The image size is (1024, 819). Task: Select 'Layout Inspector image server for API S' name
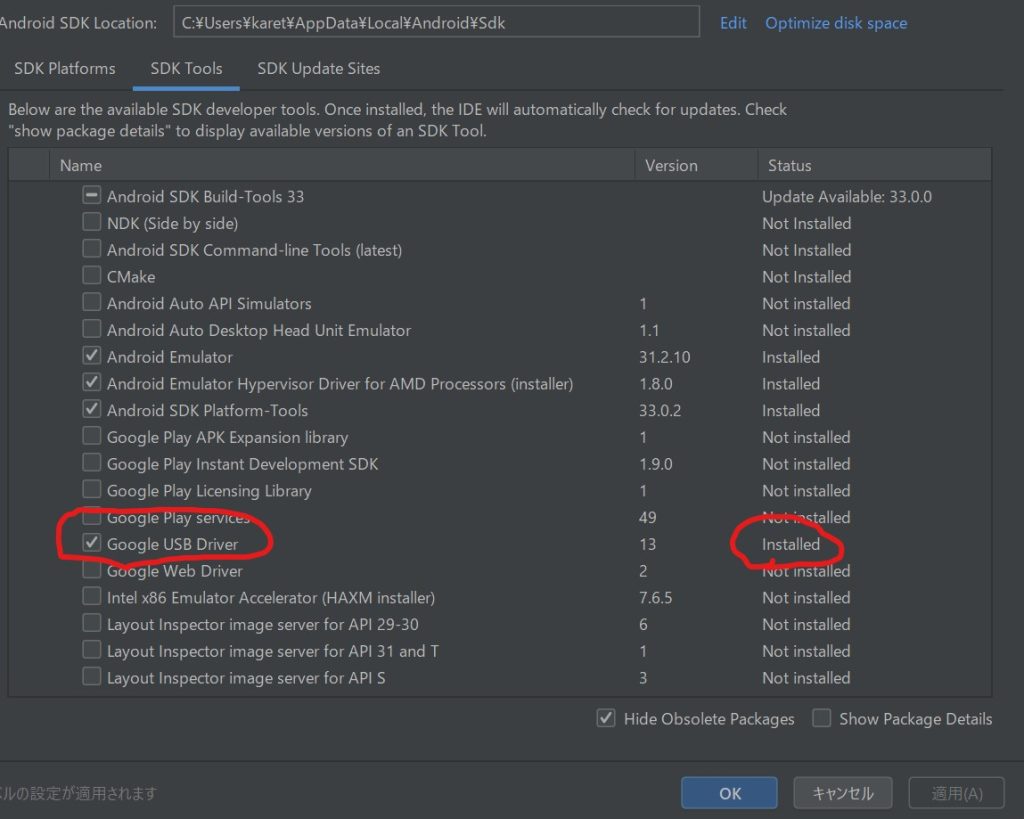tap(246, 679)
